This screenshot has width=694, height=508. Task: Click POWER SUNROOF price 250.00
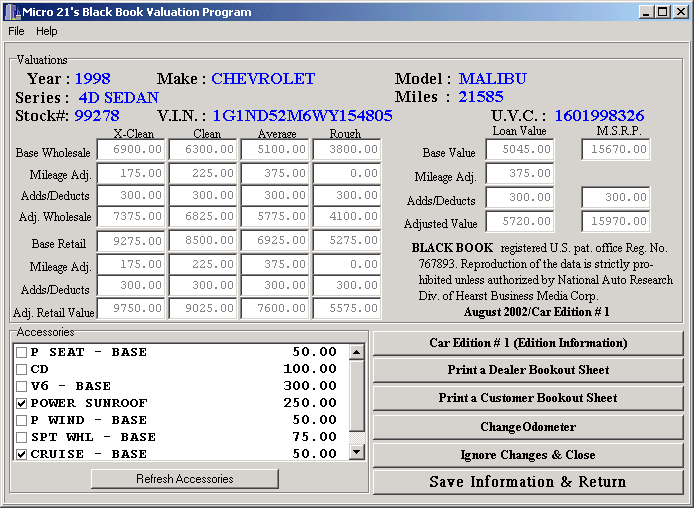pyautogui.click(x=310, y=403)
